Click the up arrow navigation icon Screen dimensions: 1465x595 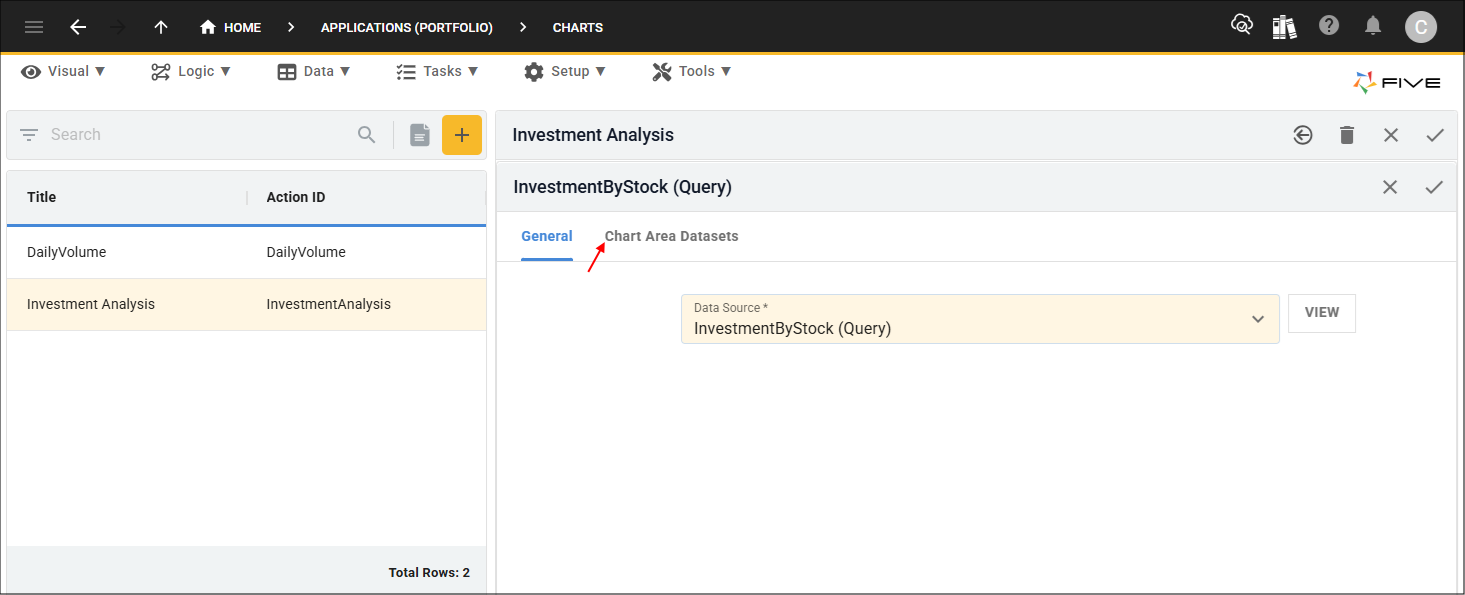click(161, 27)
